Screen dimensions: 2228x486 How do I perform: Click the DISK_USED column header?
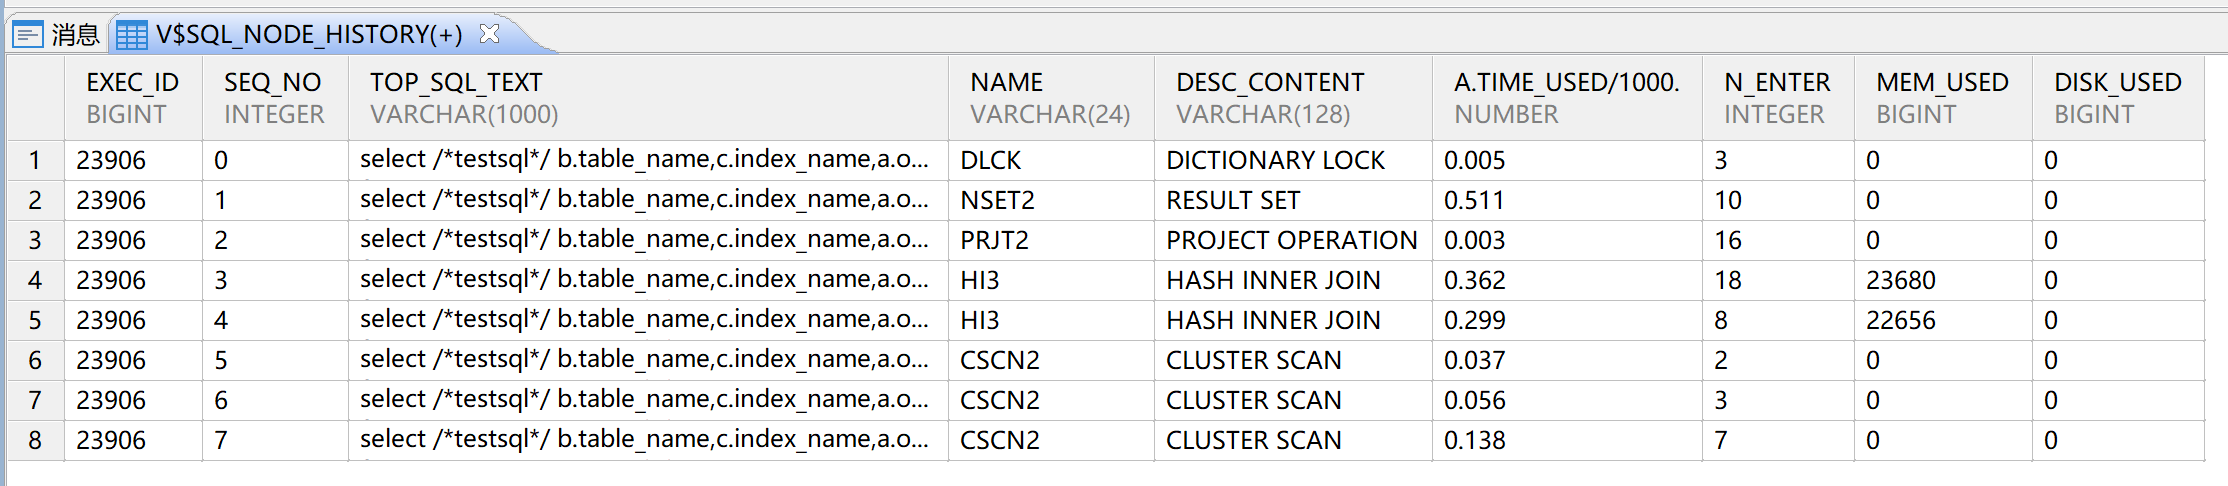(2118, 98)
